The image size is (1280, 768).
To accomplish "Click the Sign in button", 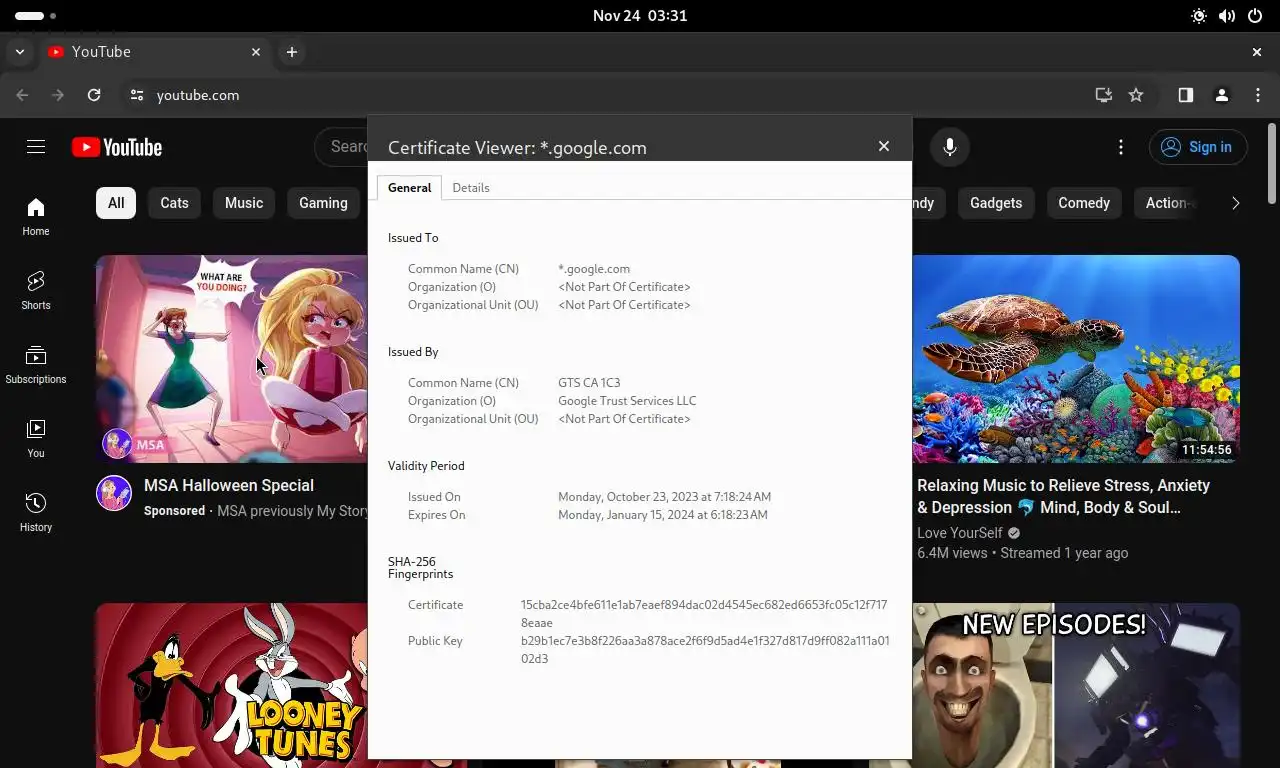I will tap(1197, 147).
